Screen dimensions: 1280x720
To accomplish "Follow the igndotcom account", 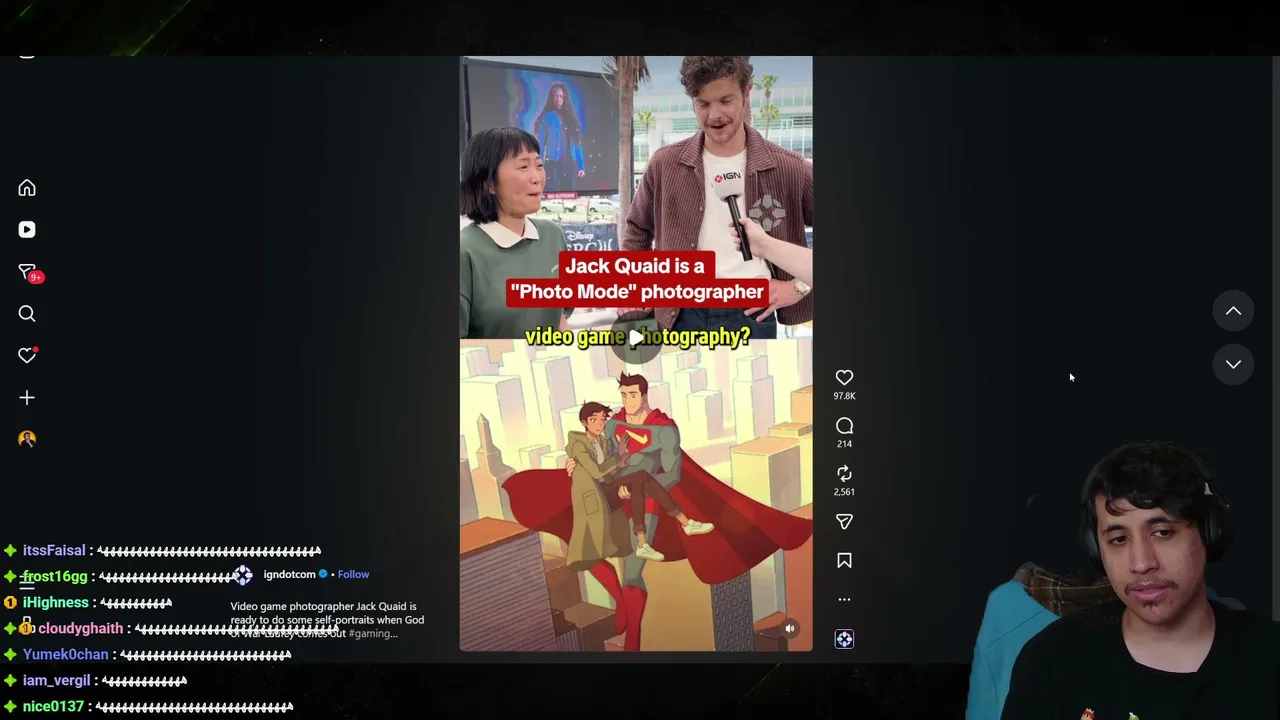I will pos(353,574).
